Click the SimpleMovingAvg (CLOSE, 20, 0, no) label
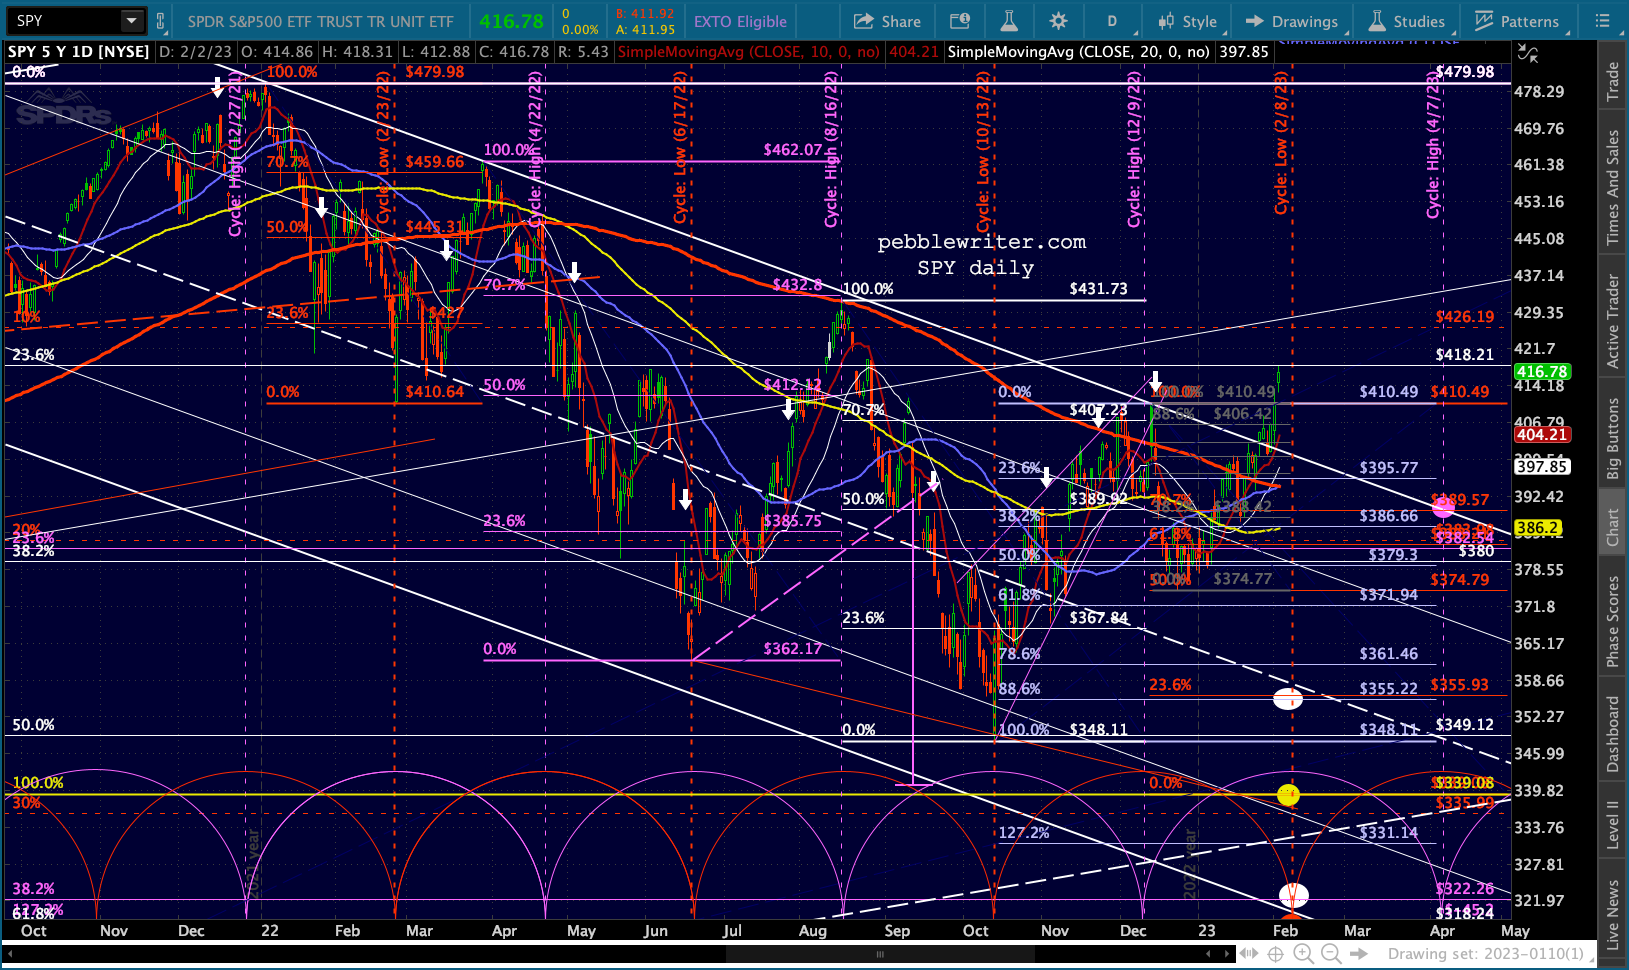The height and width of the screenshot is (970, 1629). 1079,52
